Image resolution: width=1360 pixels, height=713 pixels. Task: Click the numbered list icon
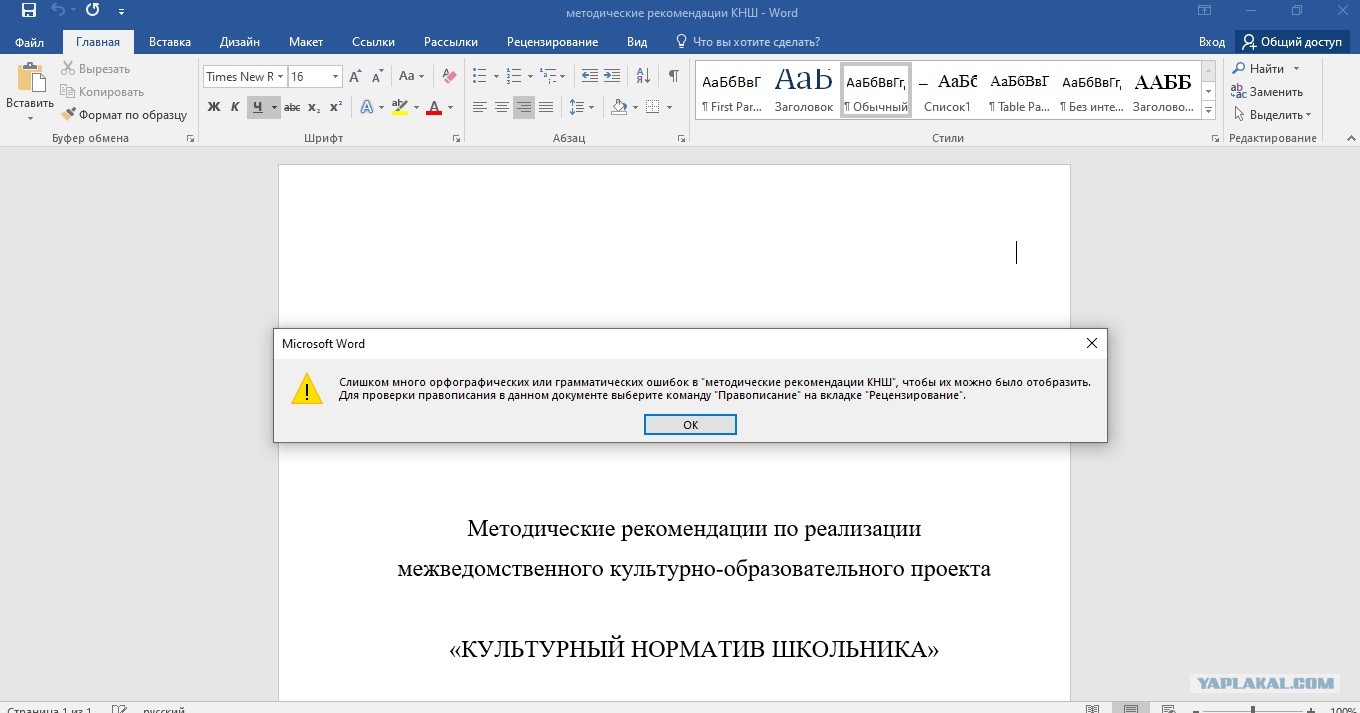[514, 77]
